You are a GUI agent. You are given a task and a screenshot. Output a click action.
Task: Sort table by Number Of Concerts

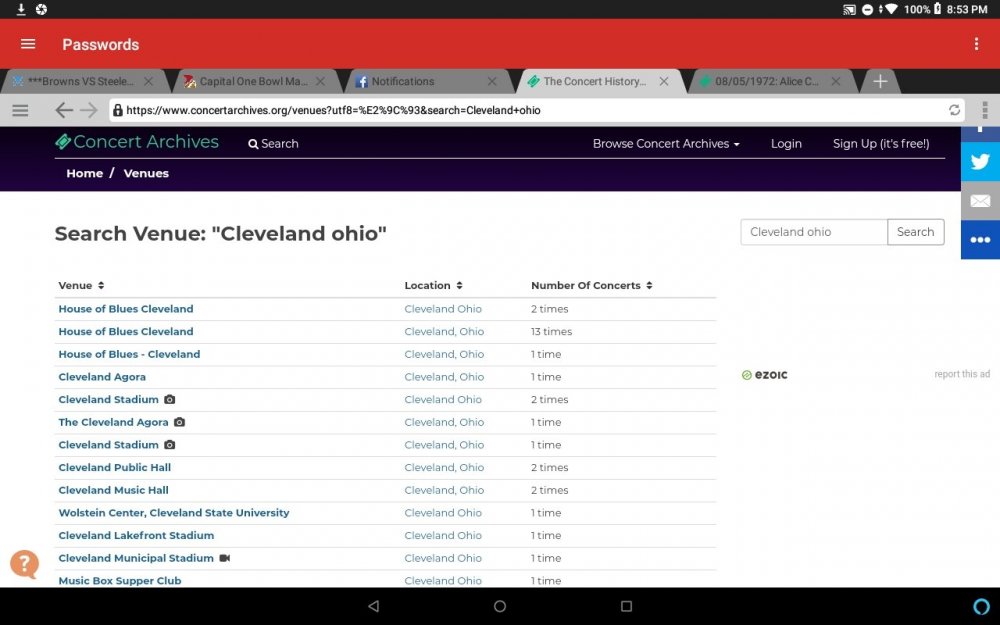(x=592, y=286)
